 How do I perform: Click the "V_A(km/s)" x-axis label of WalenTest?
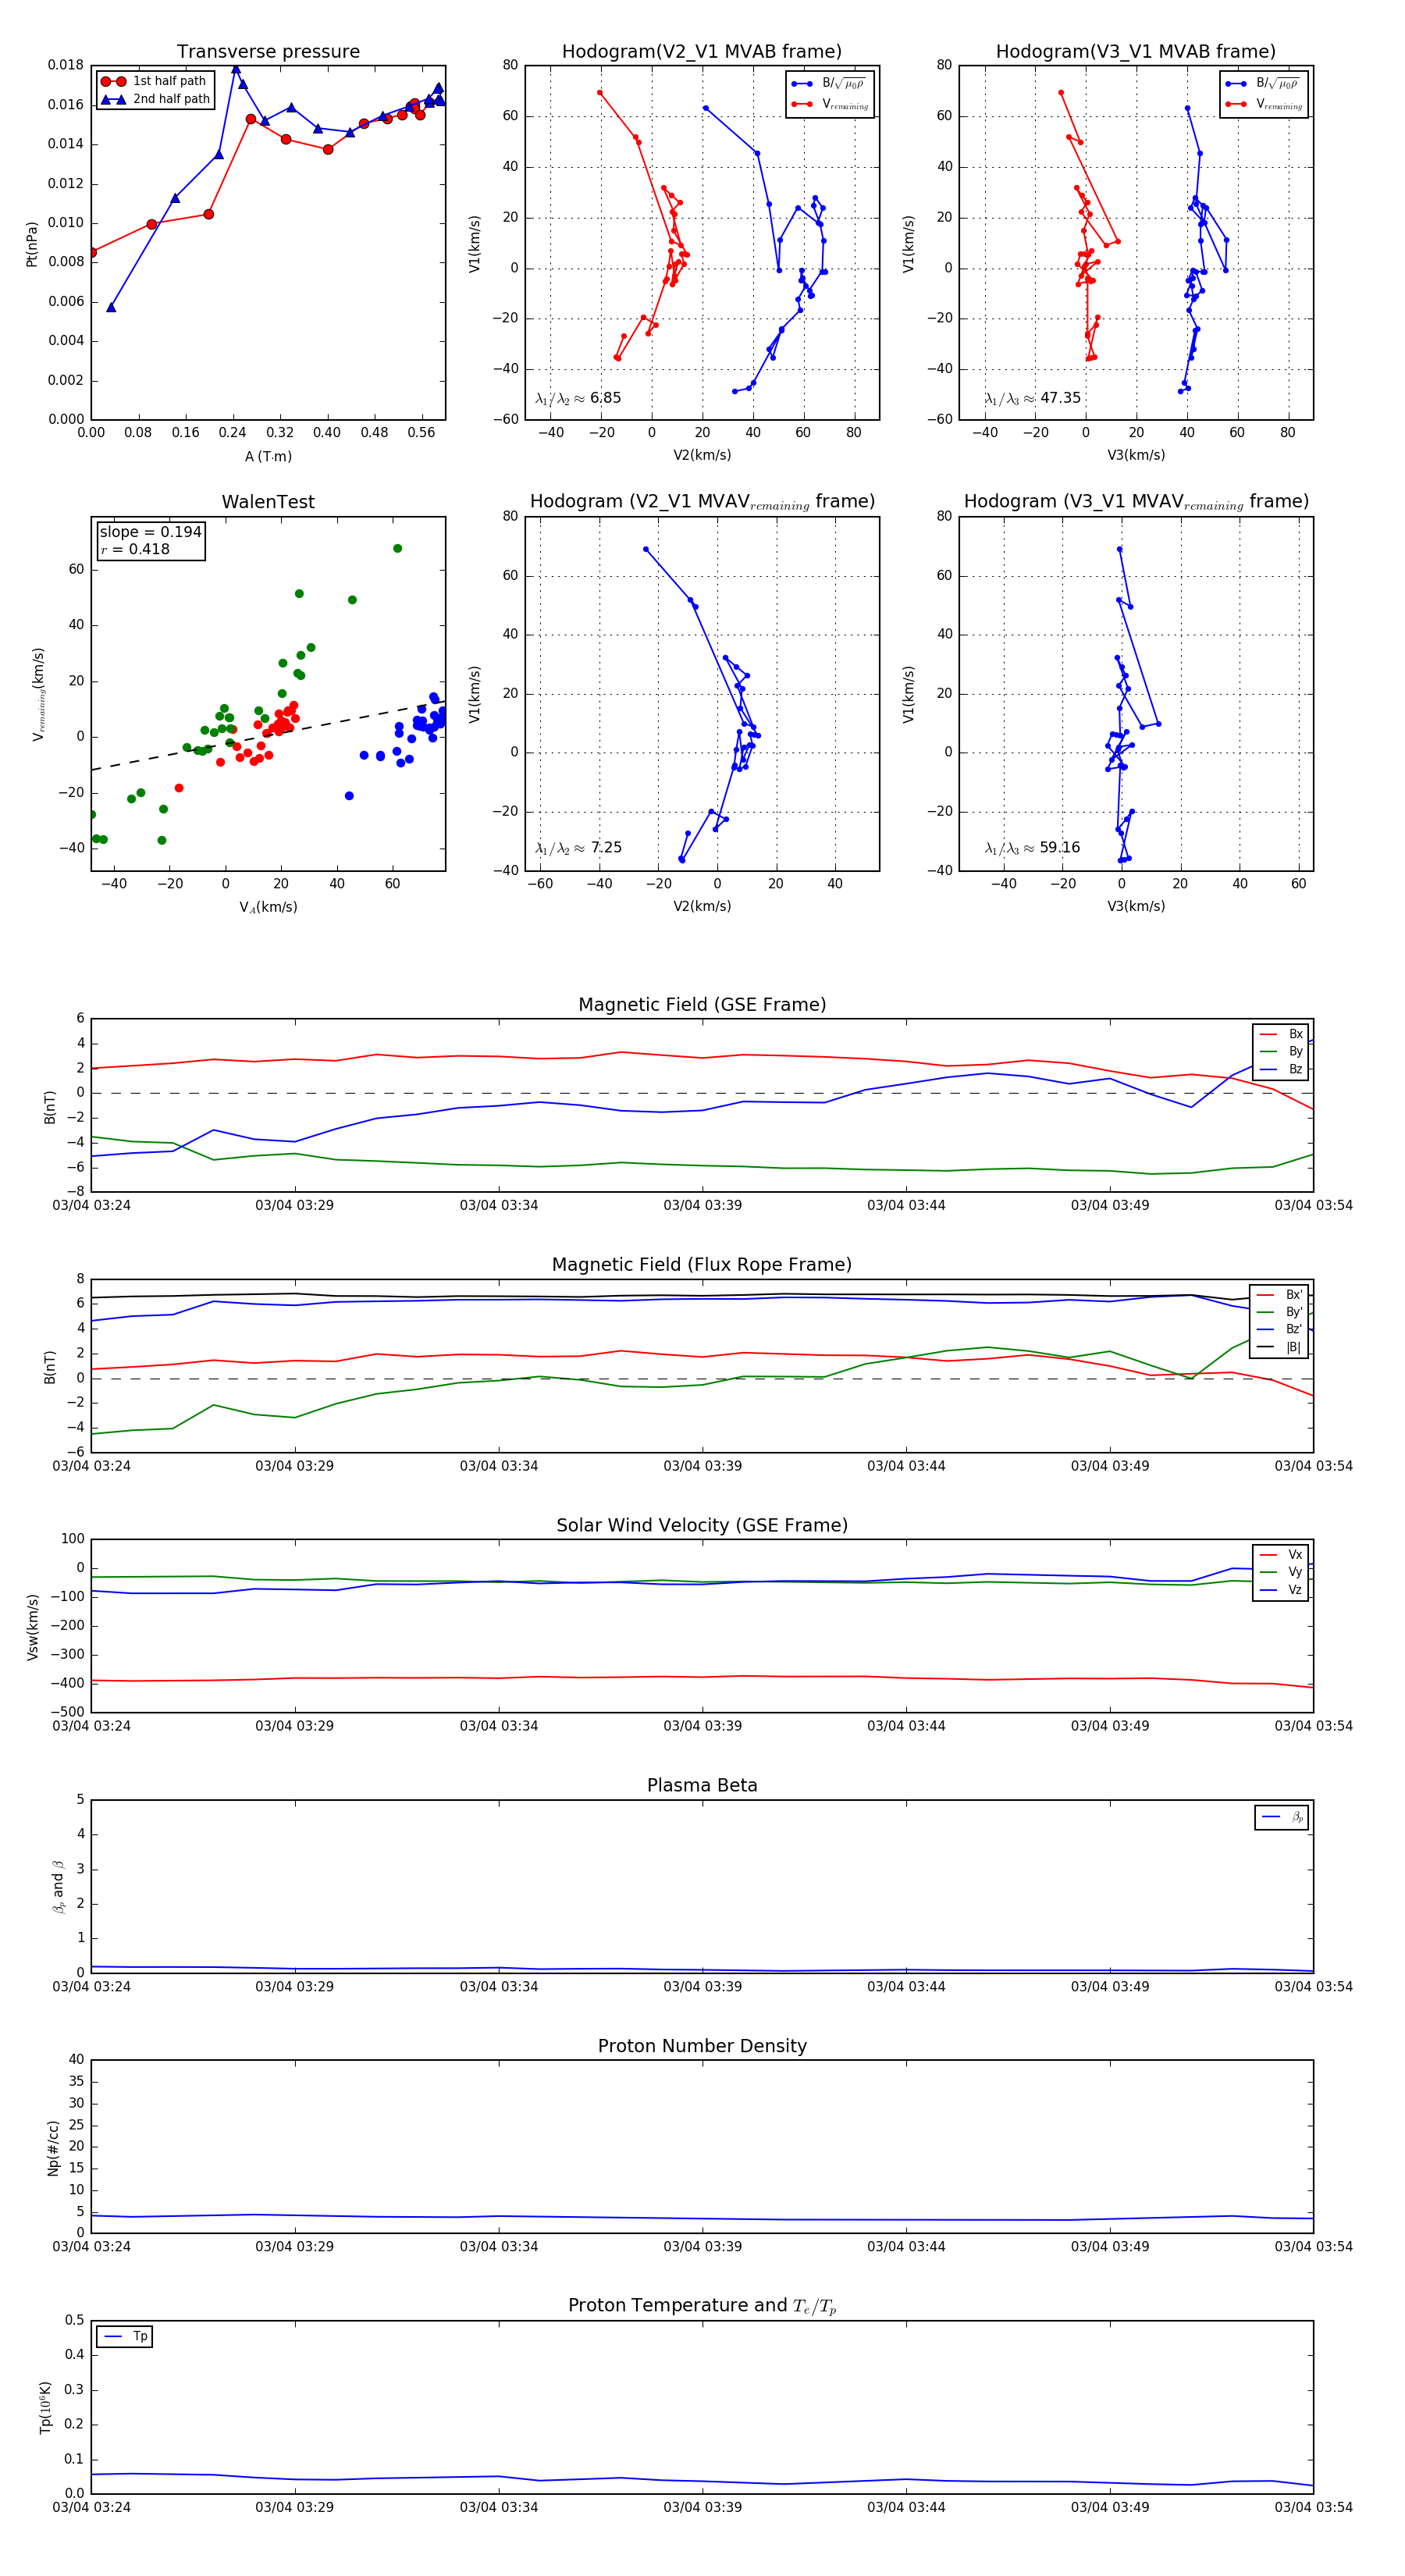pyautogui.click(x=268, y=907)
